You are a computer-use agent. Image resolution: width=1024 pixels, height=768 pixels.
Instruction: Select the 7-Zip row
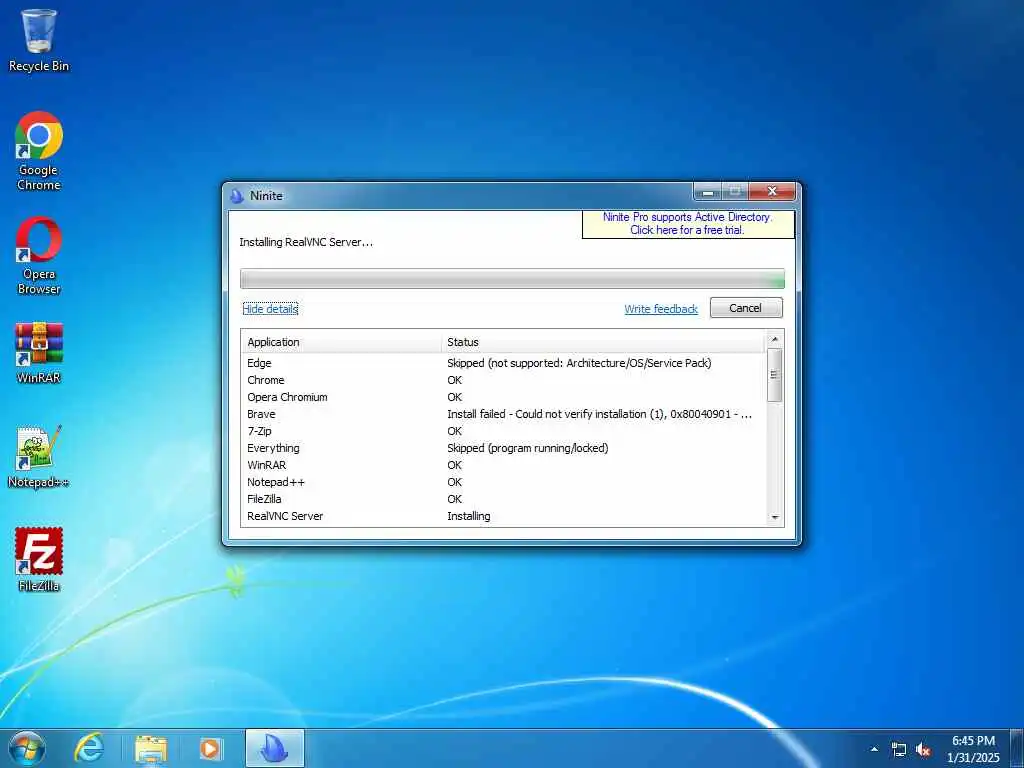504,431
